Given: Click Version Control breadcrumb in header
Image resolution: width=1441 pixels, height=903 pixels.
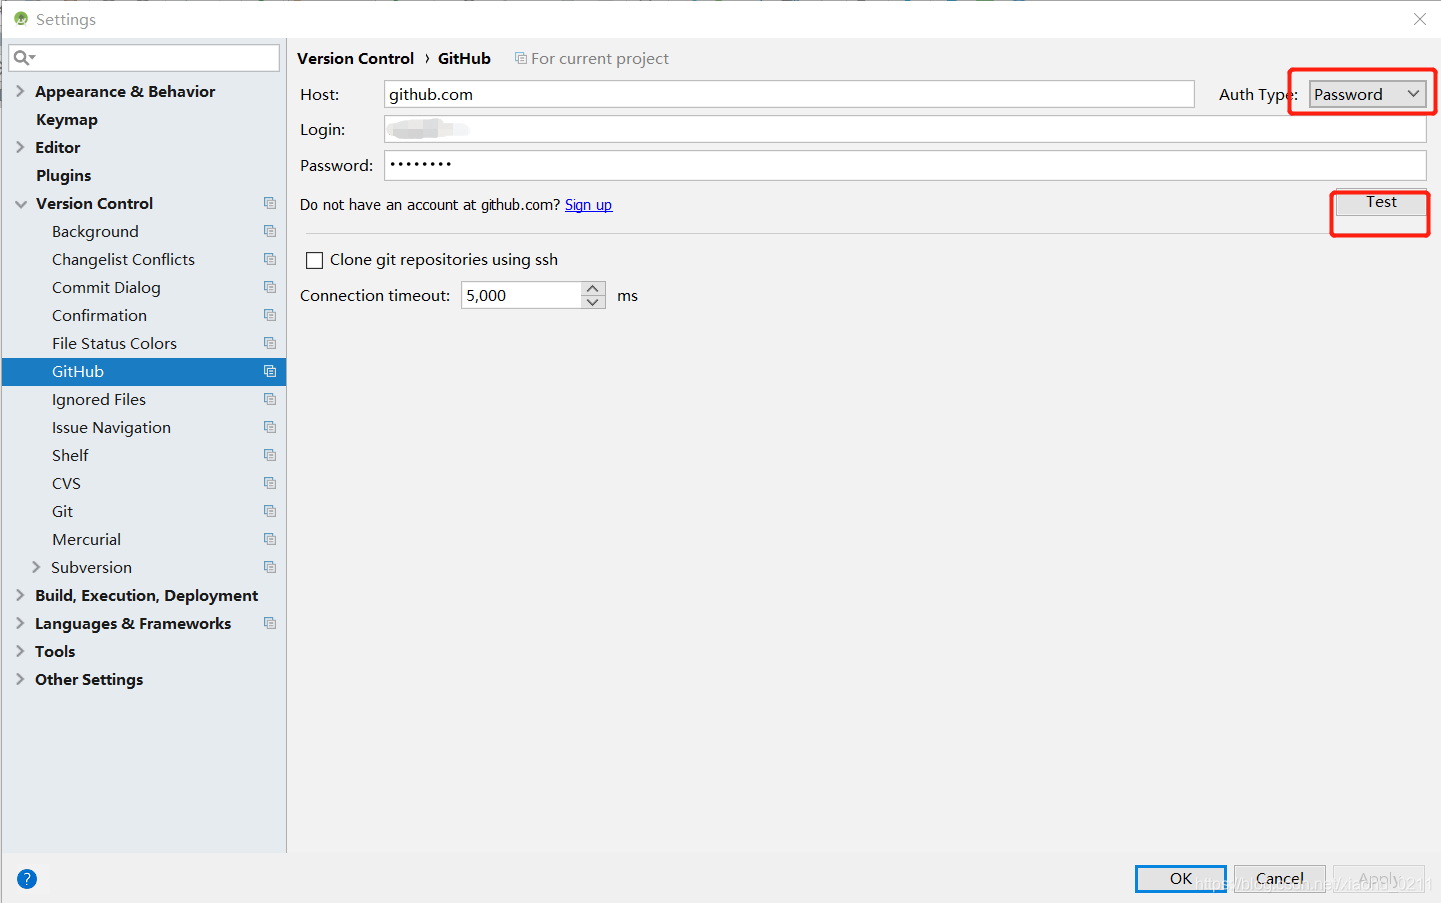Looking at the screenshot, I should coord(355,58).
